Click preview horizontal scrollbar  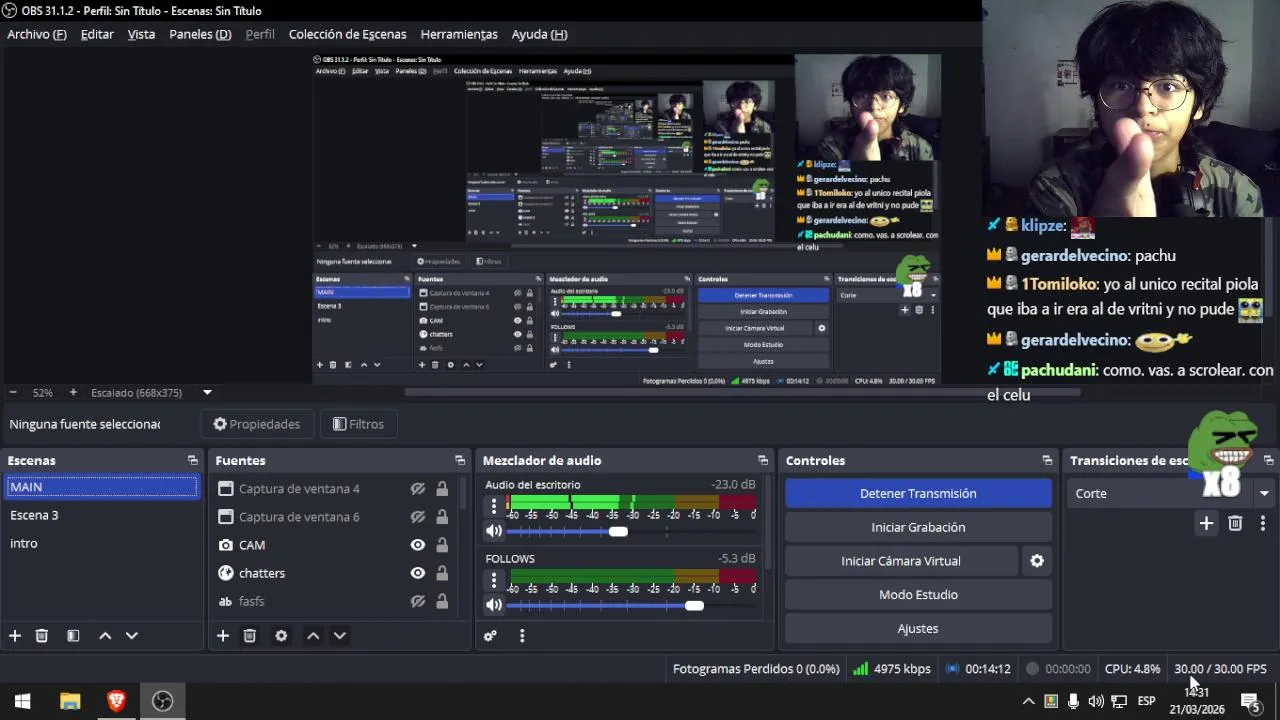click(742, 393)
